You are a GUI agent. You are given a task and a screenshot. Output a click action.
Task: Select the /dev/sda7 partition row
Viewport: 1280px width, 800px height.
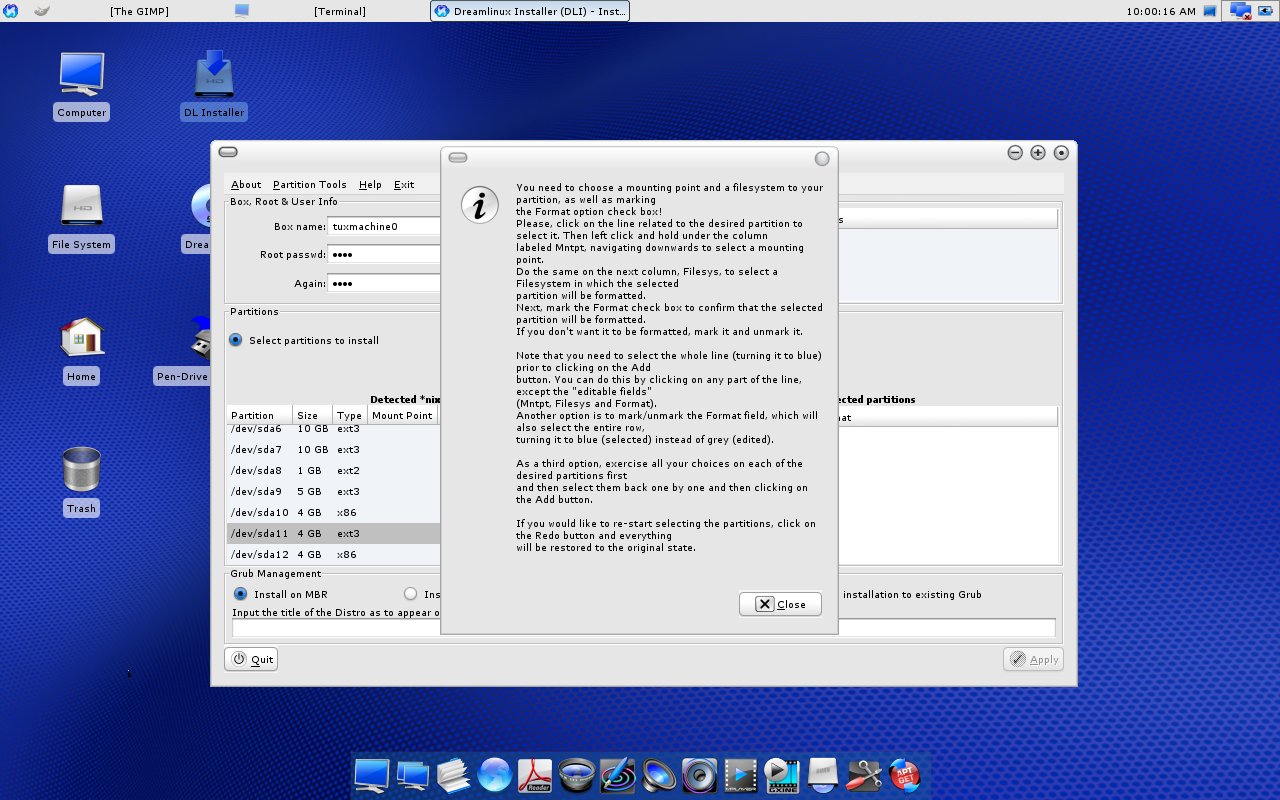[x=333, y=450]
